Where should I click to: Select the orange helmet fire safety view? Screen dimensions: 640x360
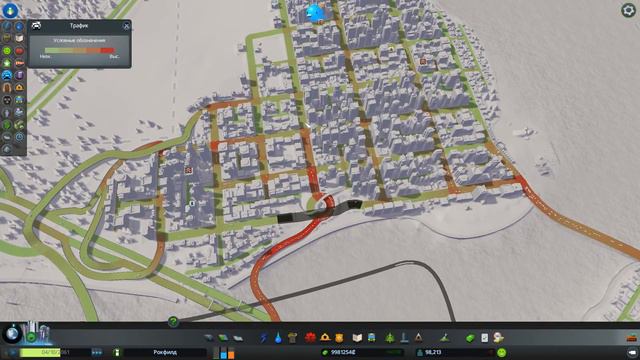tap(19, 88)
